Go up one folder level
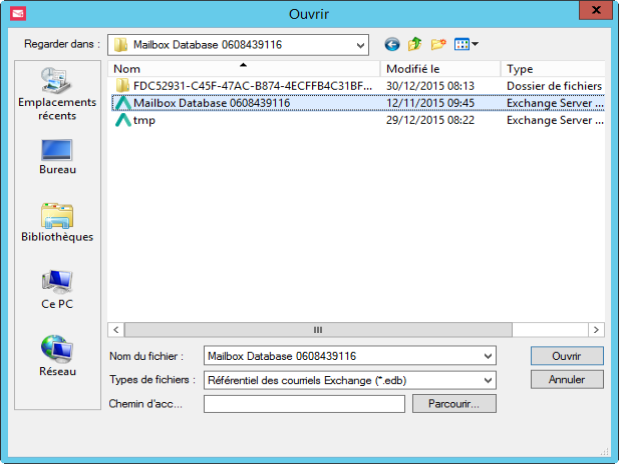This screenshot has height=464, width=619. tap(415, 44)
